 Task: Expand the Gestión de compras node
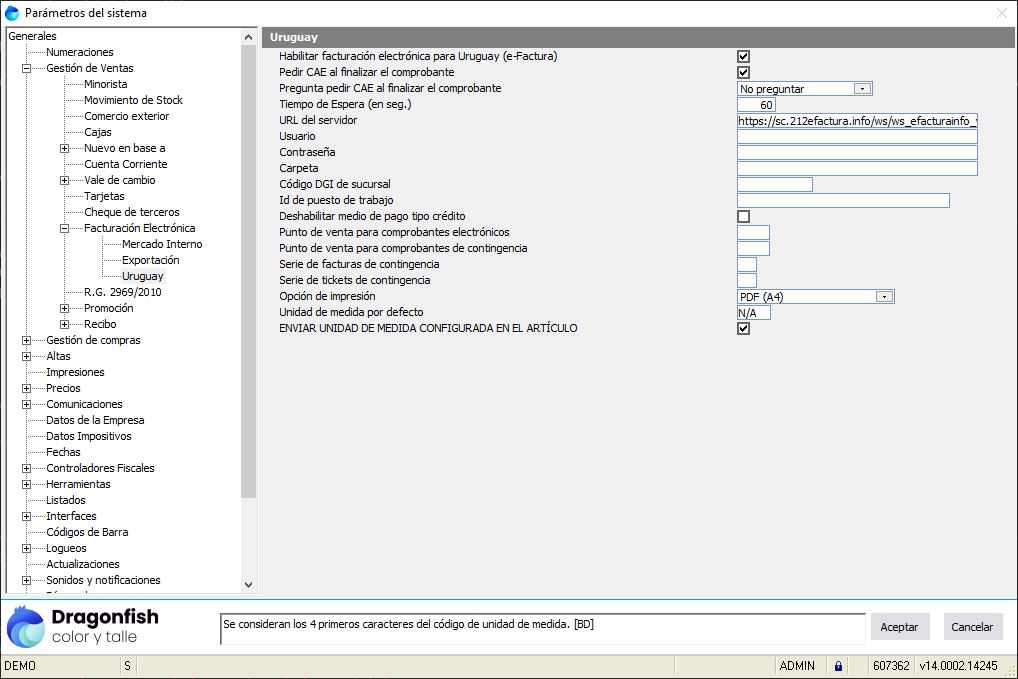[27, 340]
